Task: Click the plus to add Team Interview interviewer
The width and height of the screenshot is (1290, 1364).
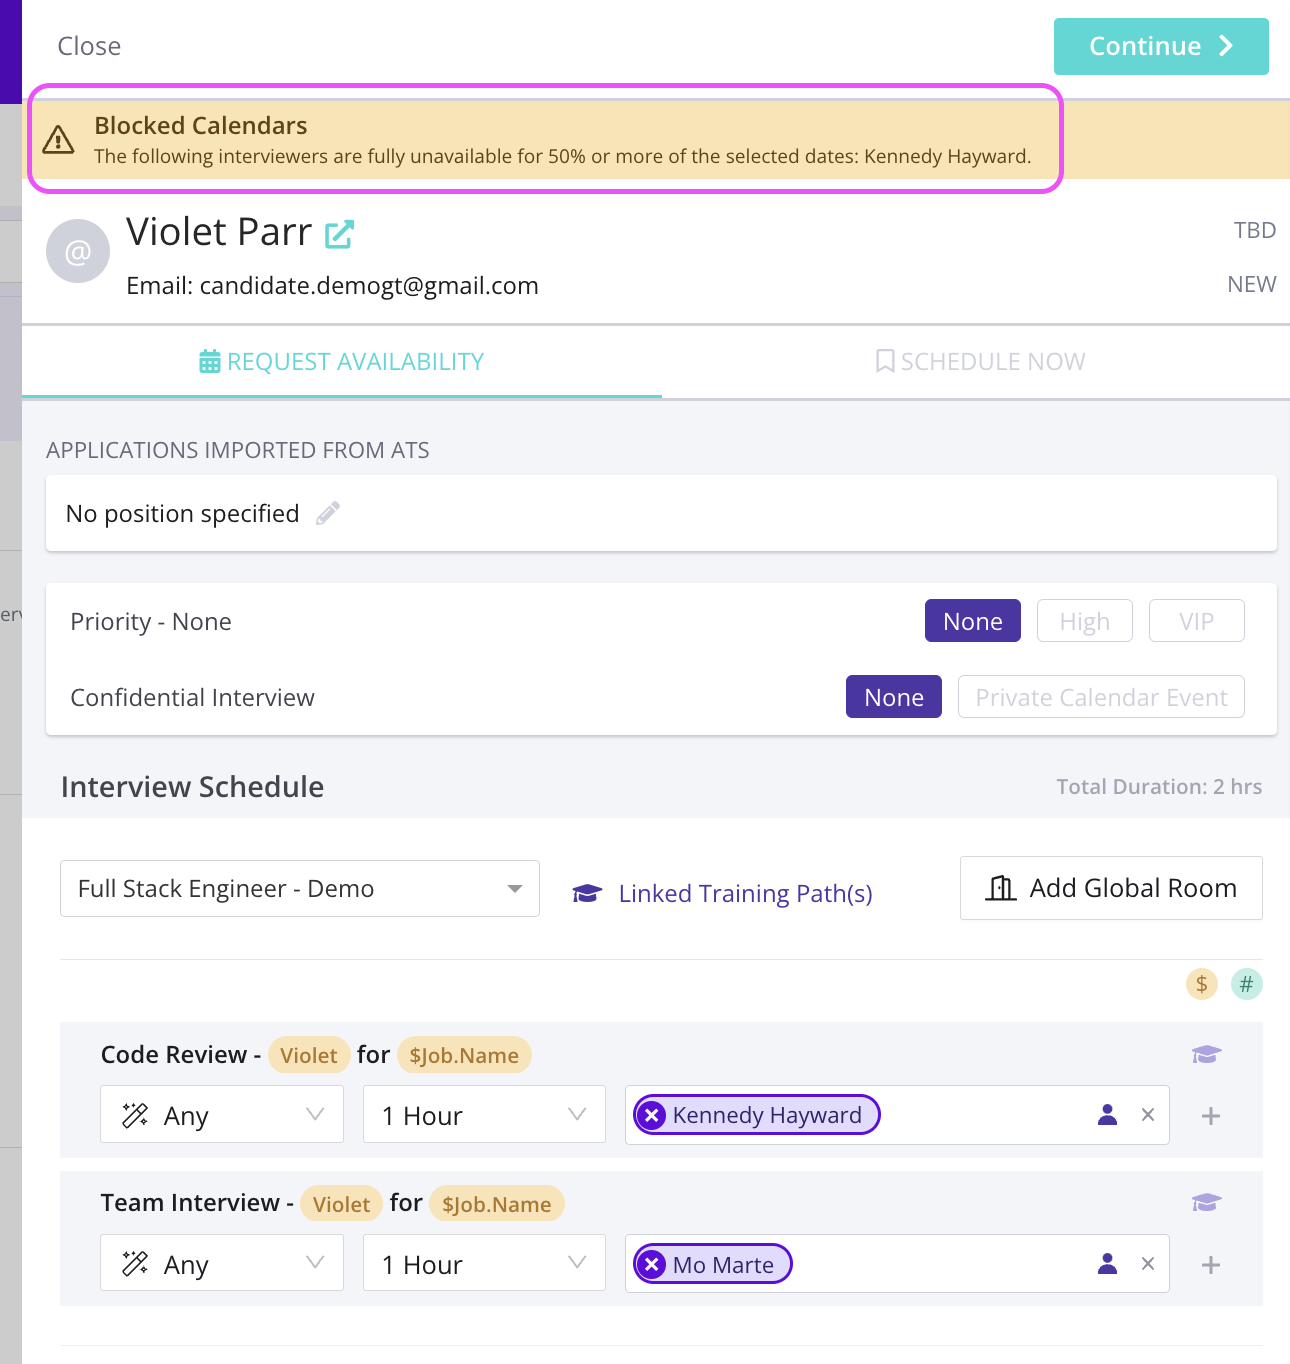Action: point(1211,1264)
